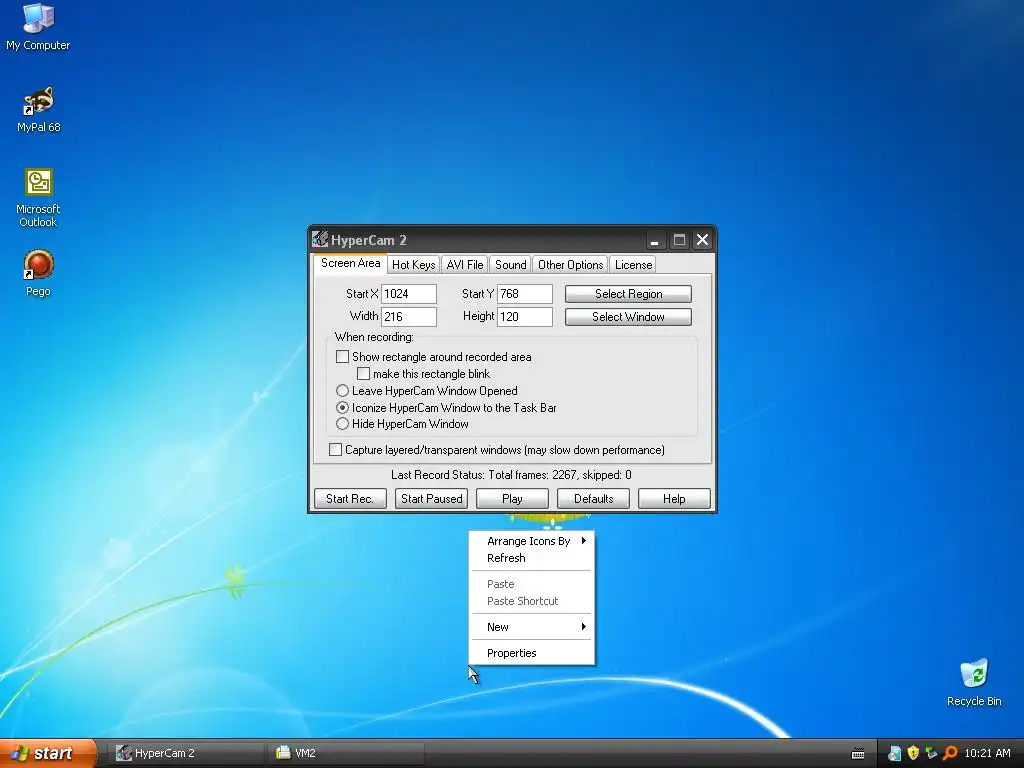Click the Start Rec. button
Image resolution: width=1024 pixels, height=768 pixels.
350,498
